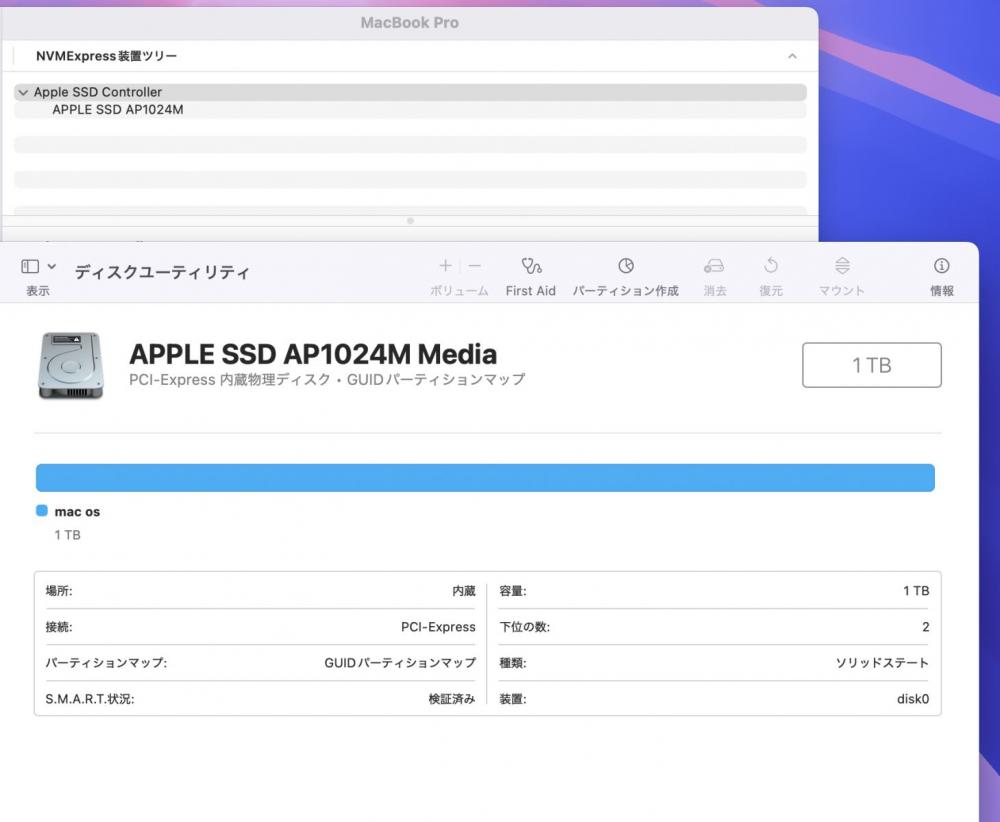Click the S.M.A.R.T.状況 label

[90, 699]
